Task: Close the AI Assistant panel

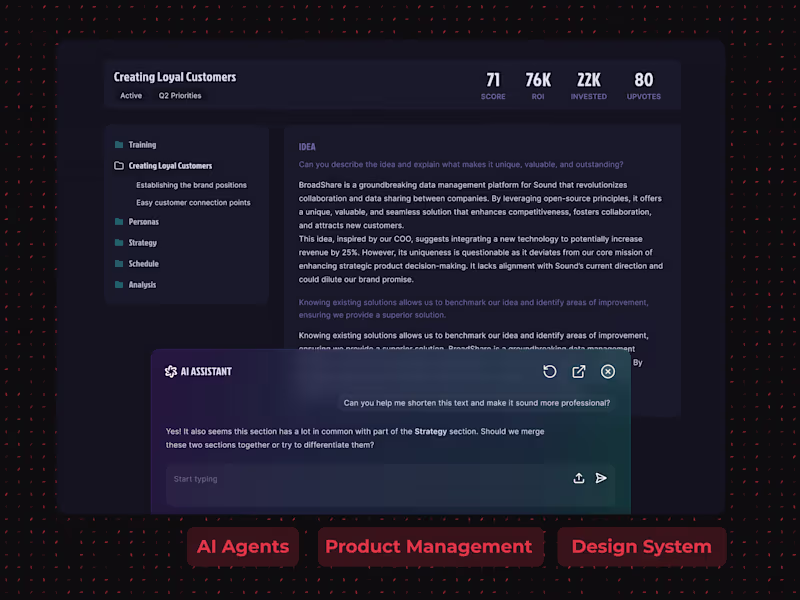Action: (608, 371)
